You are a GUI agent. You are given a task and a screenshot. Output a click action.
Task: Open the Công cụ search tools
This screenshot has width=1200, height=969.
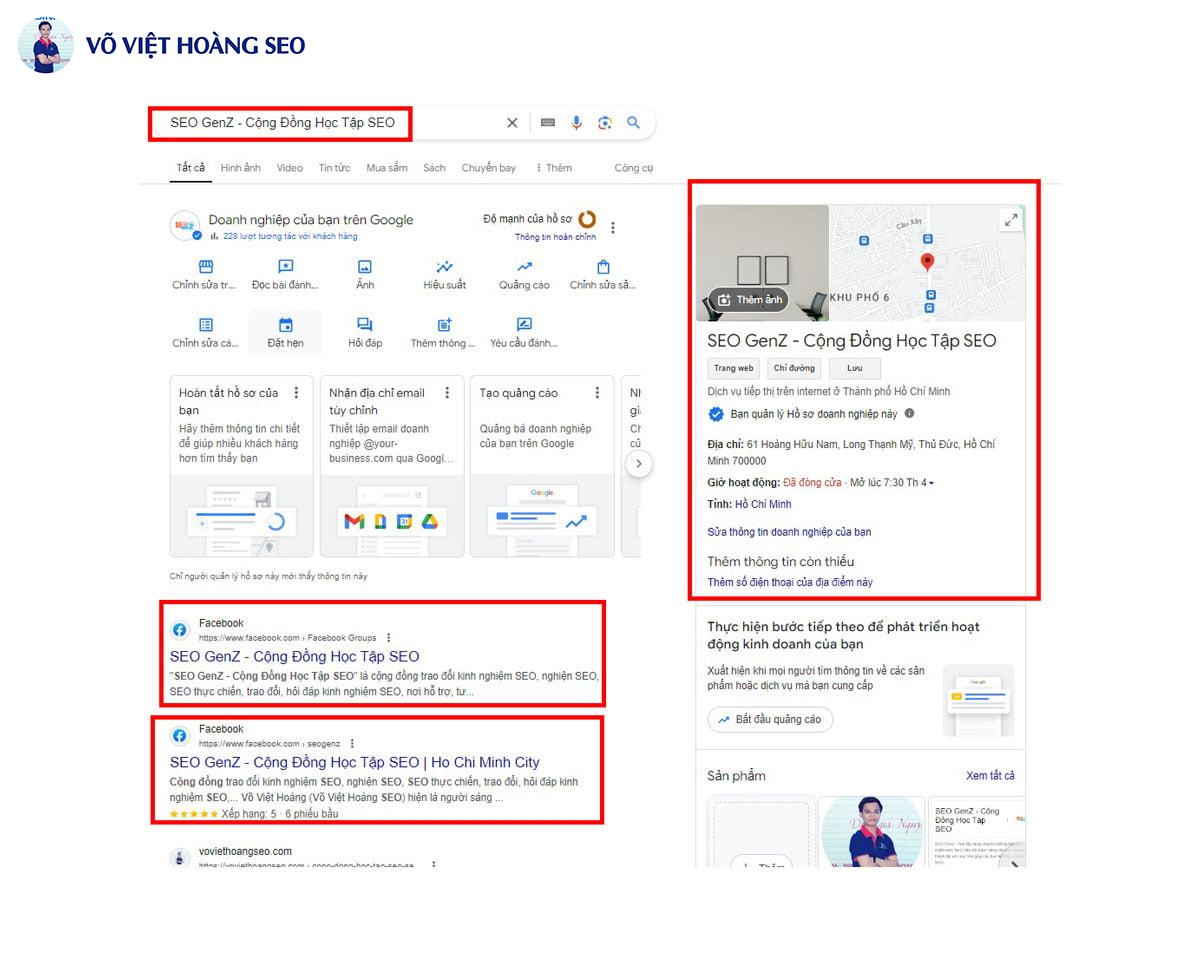[x=633, y=168]
